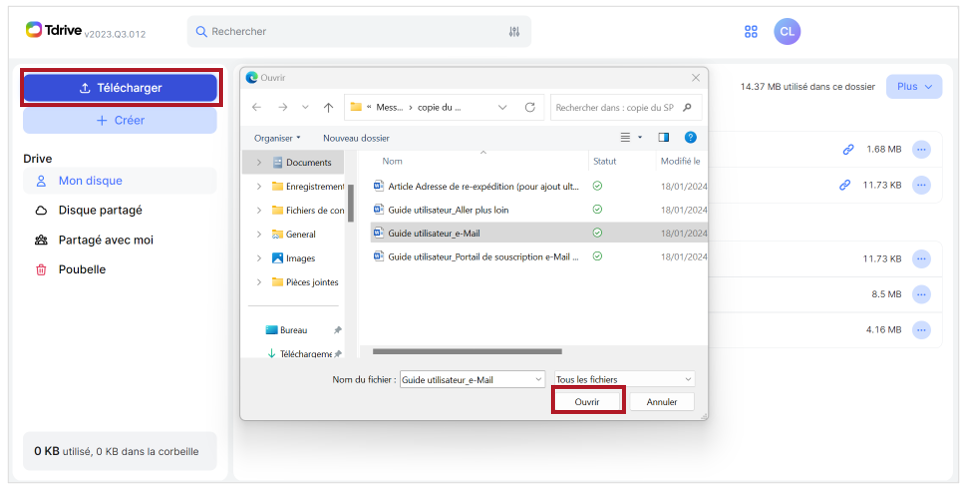
Task: Click Back arrow in Ouvrir dialog
Action: point(257,107)
